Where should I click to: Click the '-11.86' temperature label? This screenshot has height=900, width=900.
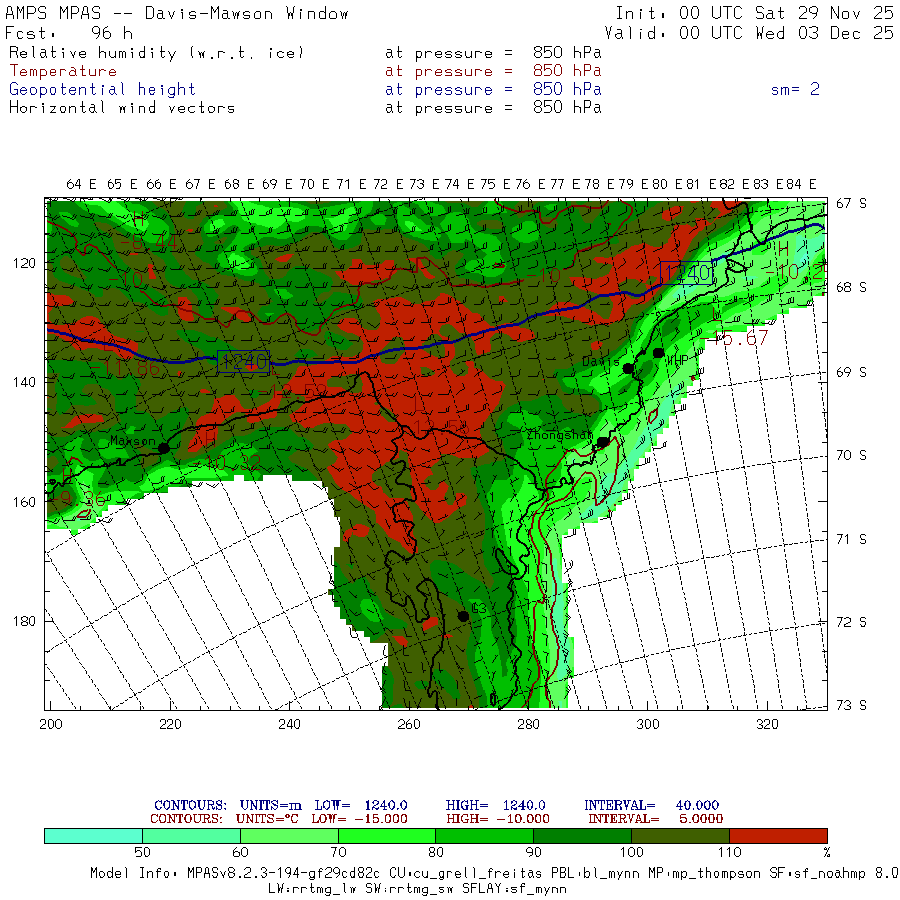pyautogui.click(x=125, y=368)
